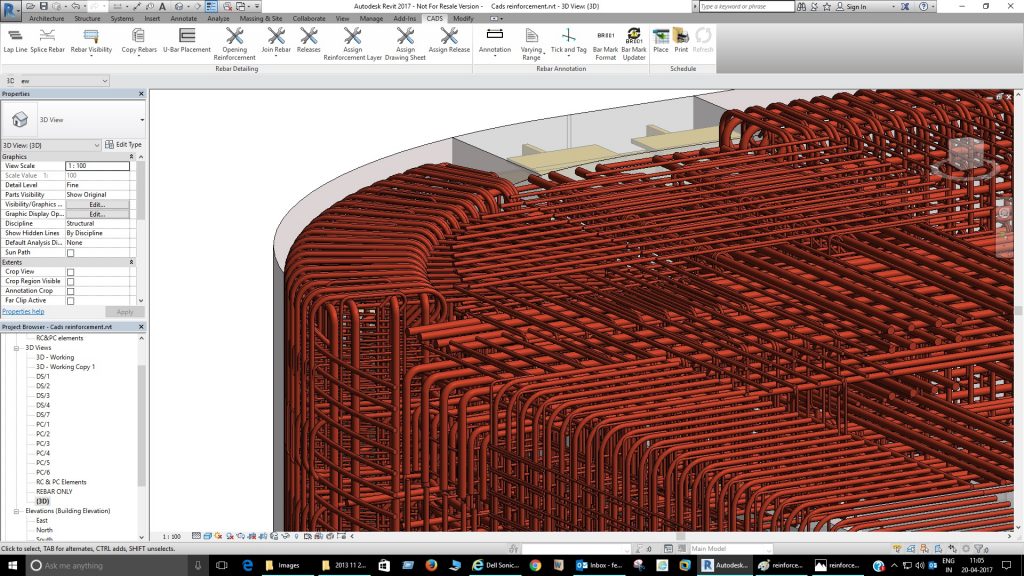Click Place in the Schedule panel

(x=660, y=45)
